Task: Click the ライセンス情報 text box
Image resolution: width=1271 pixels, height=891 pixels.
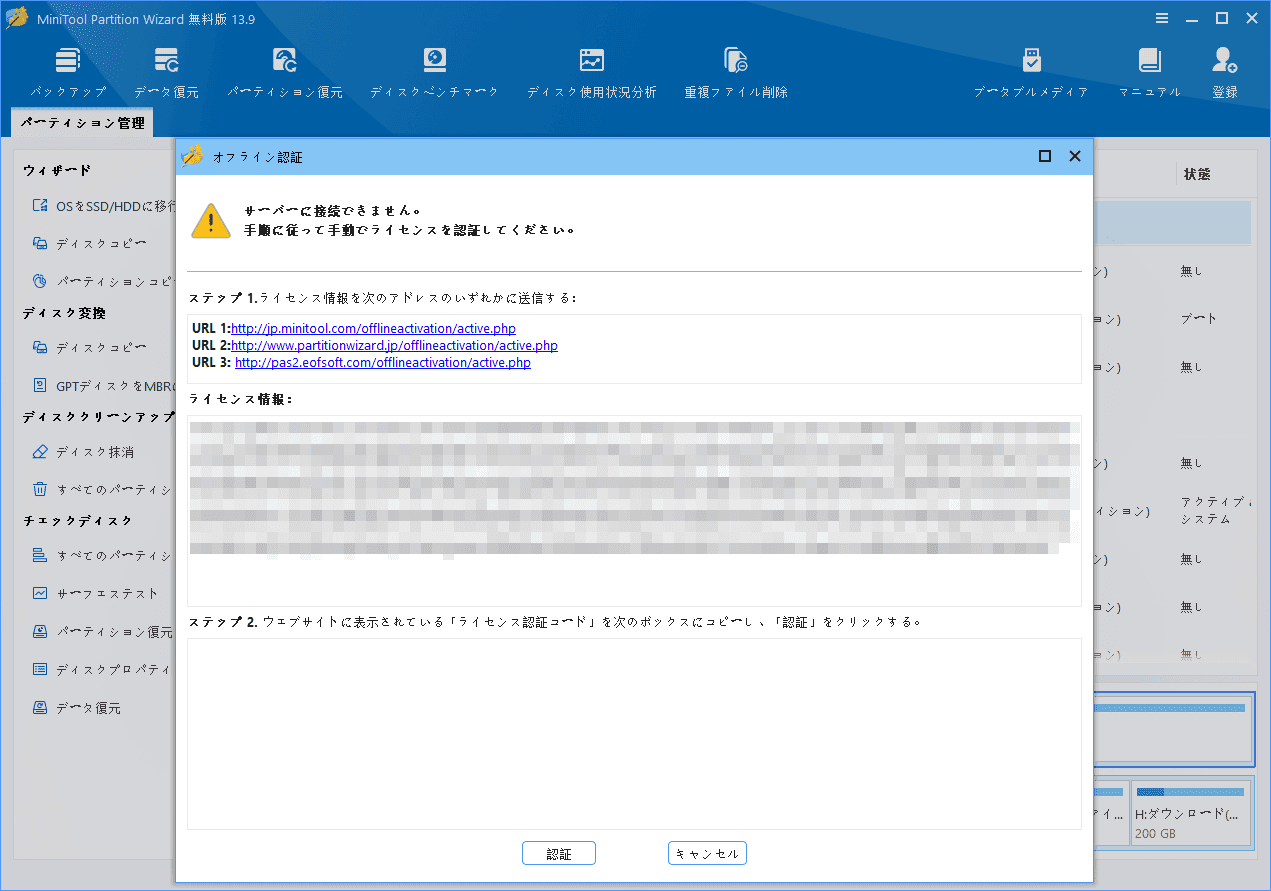Action: (634, 511)
